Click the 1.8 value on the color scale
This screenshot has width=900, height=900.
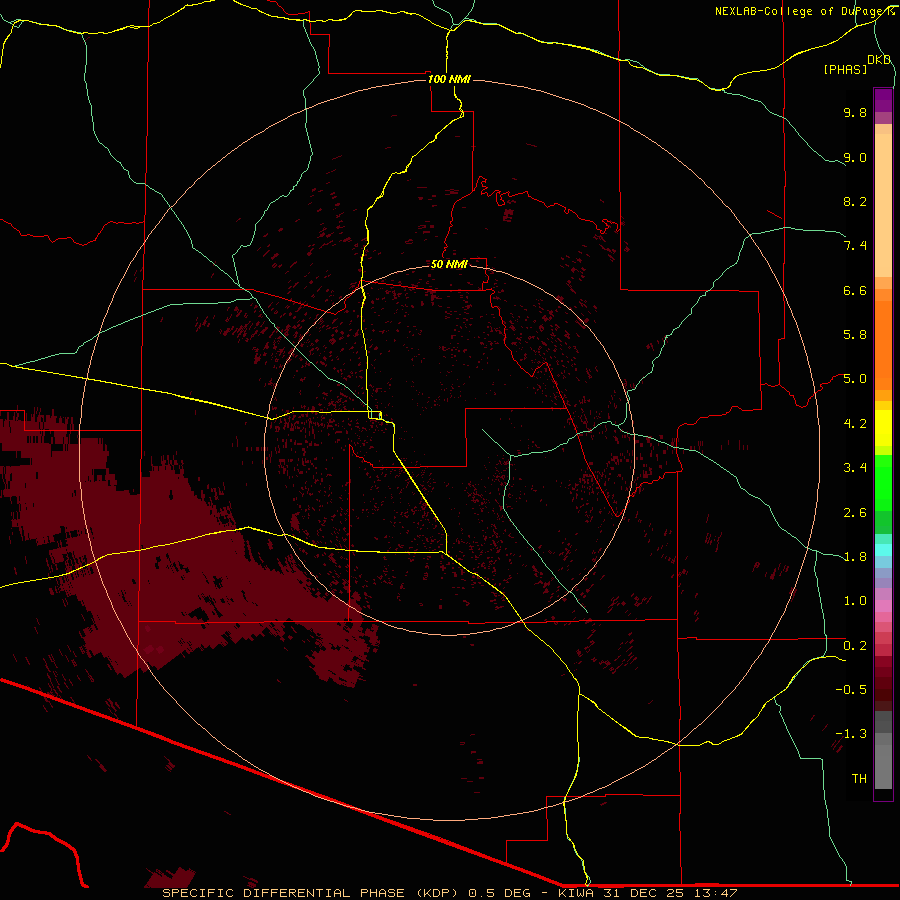pyautogui.click(x=855, y=557)
